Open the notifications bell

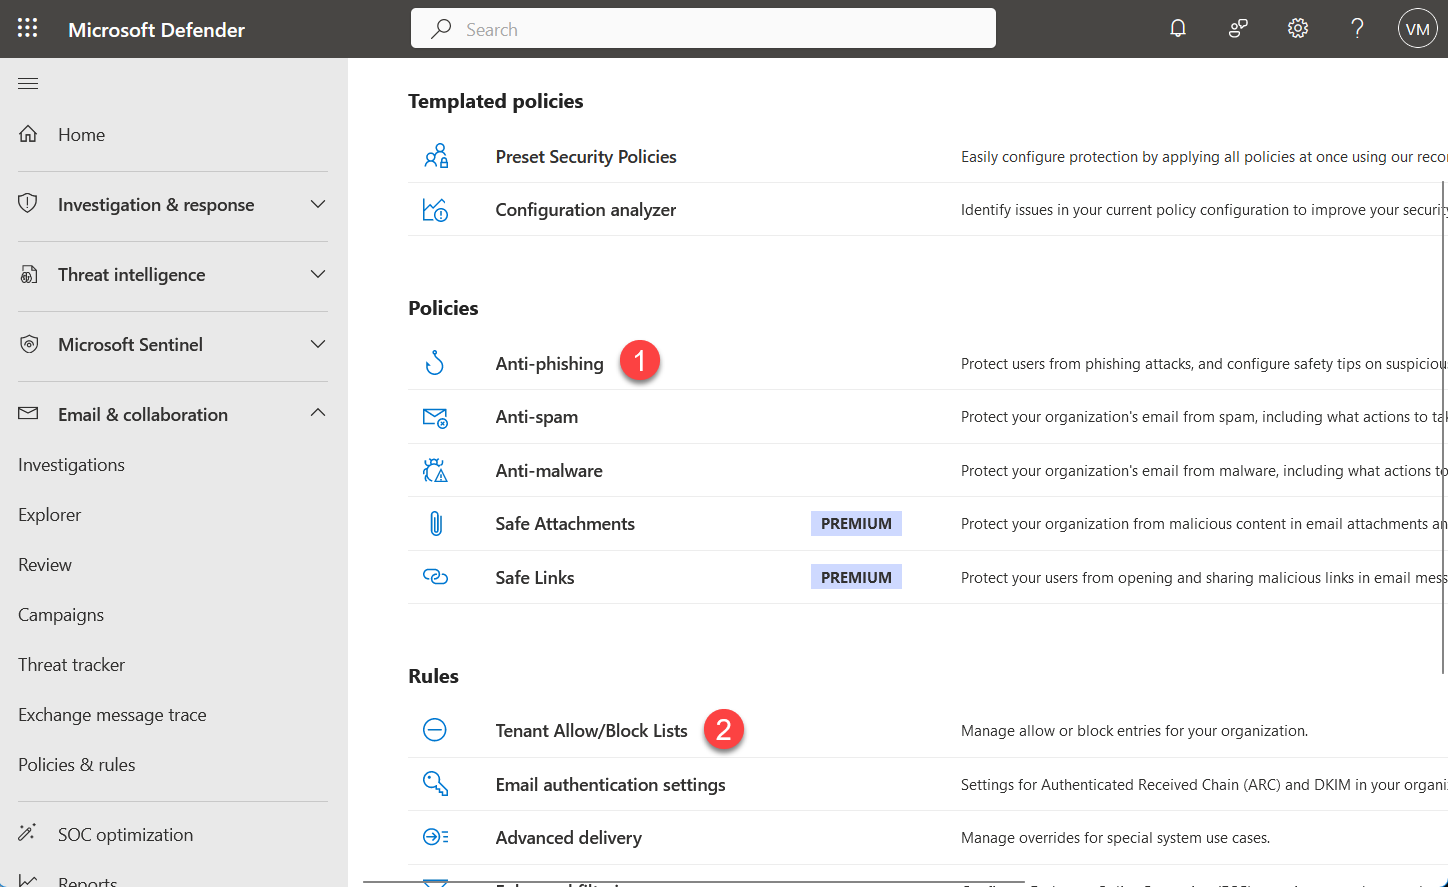click(1178, 28)
